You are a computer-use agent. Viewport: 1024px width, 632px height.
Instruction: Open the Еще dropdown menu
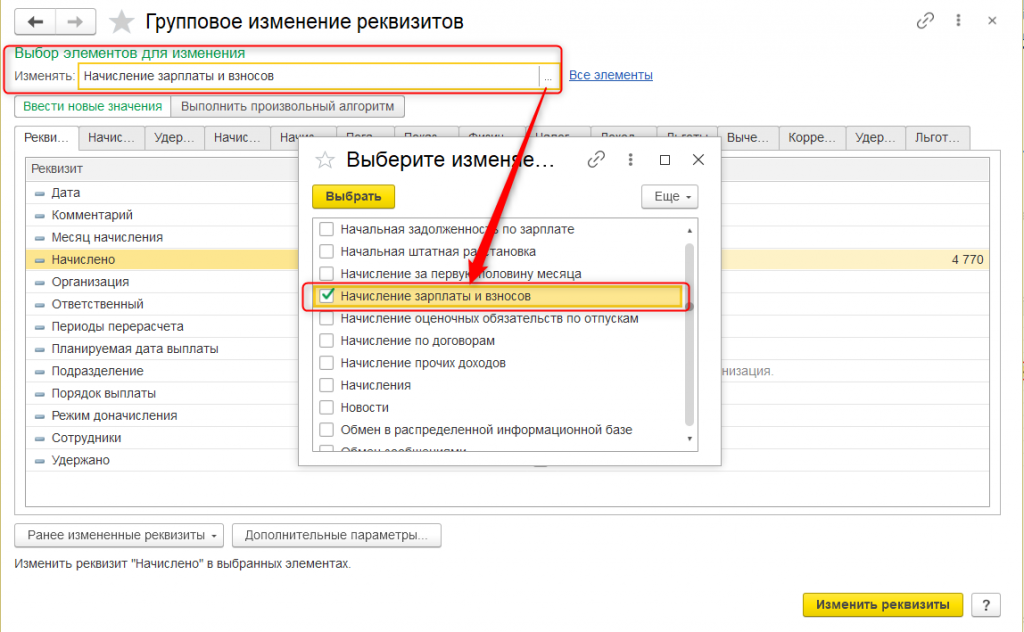click(x=669, y=197)
